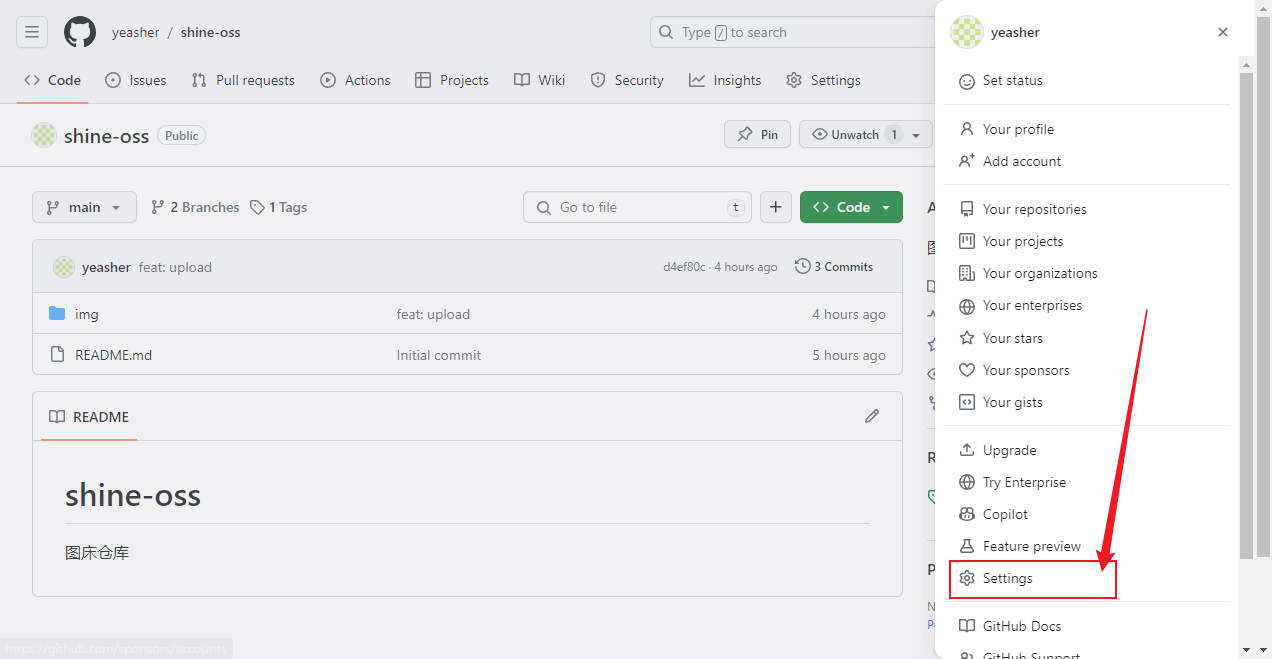Open the 2 Branches link
This screenshot has width=1272, height=659.
coord(195,207)
